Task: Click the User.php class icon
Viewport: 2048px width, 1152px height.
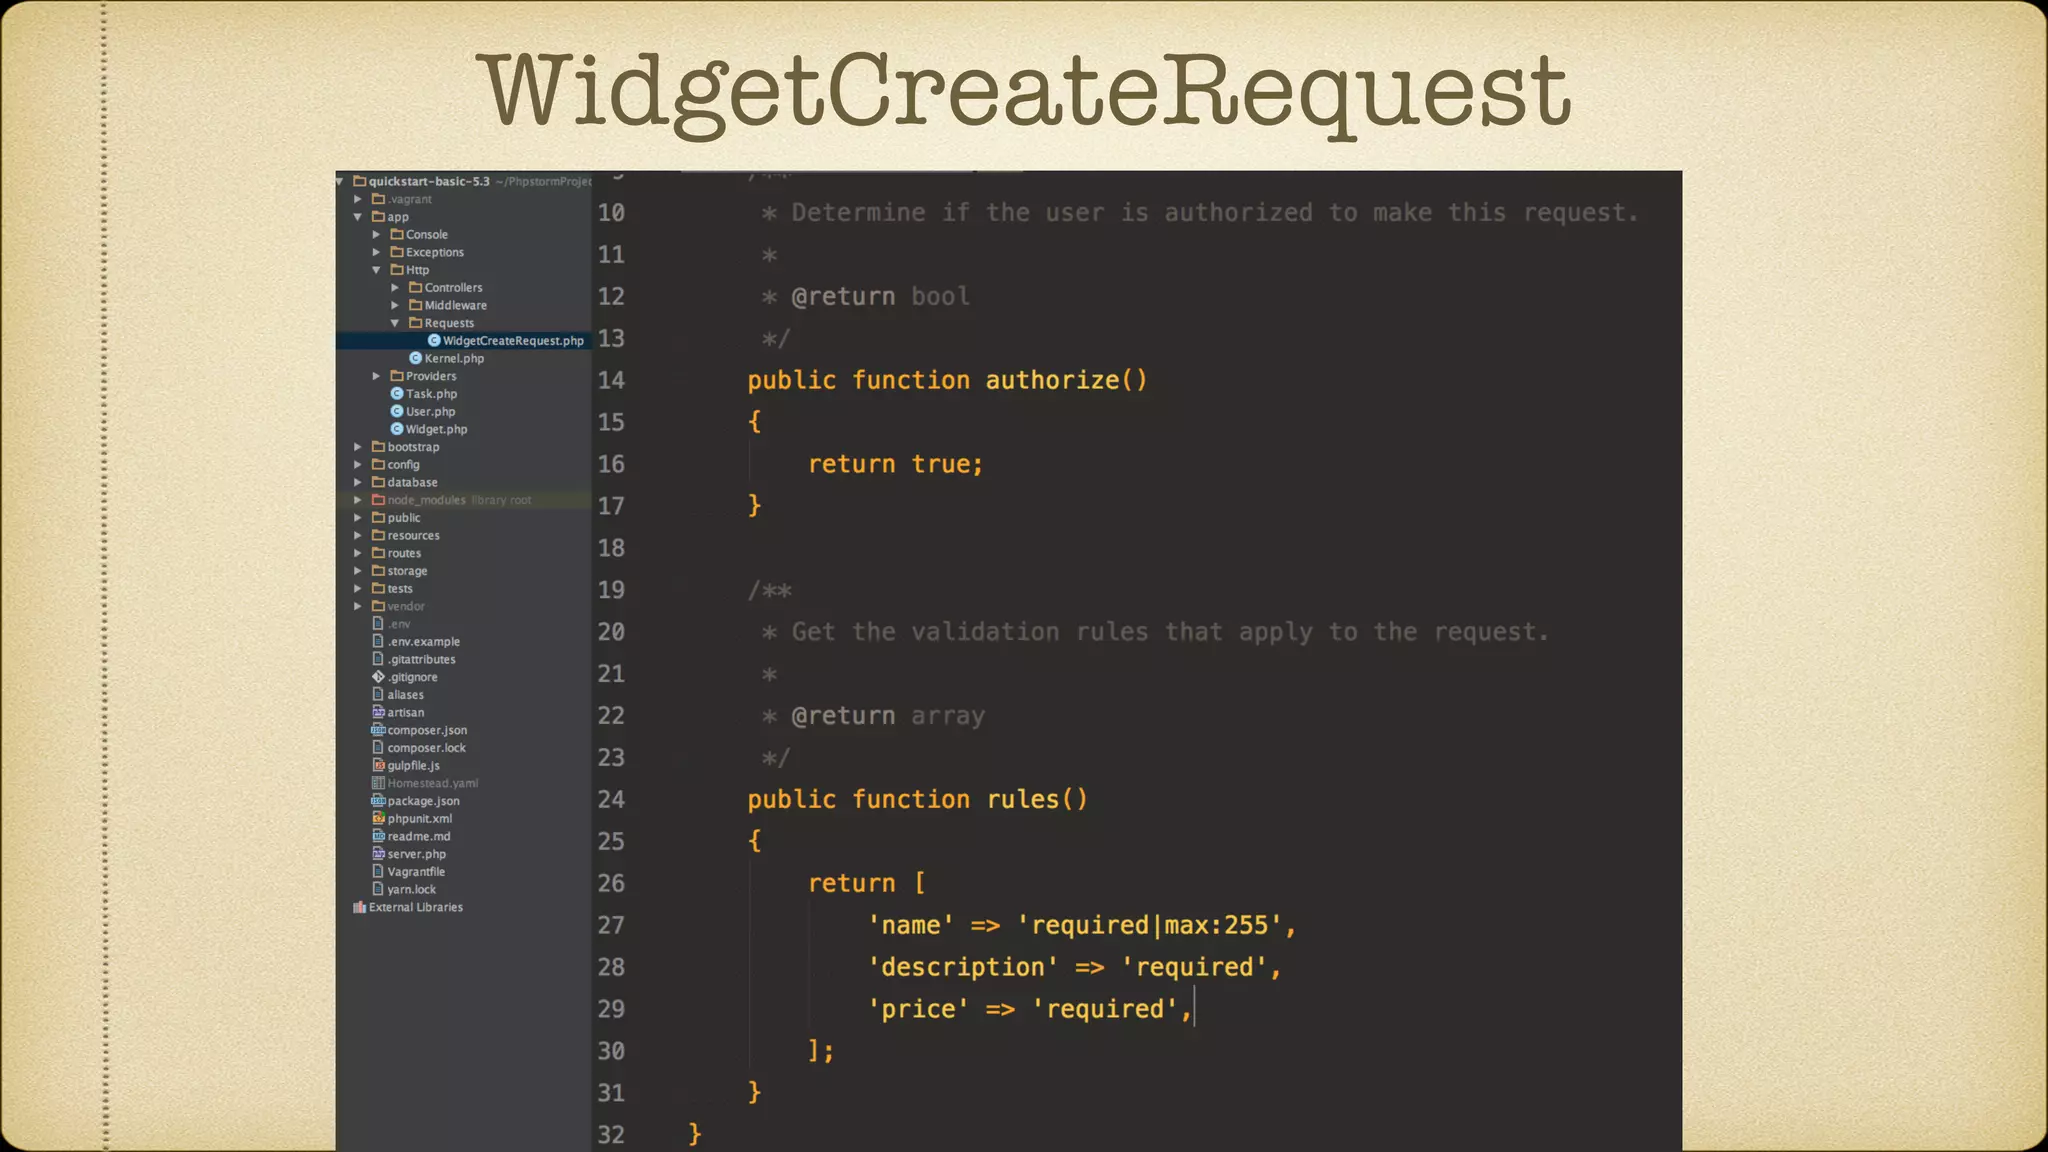Action: (397, 411)
